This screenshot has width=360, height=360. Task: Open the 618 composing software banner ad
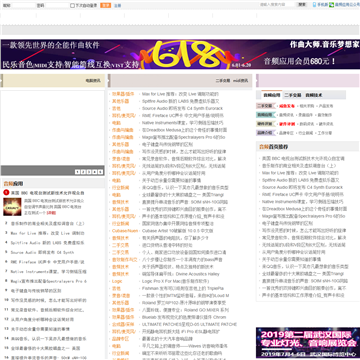point(180,54)
